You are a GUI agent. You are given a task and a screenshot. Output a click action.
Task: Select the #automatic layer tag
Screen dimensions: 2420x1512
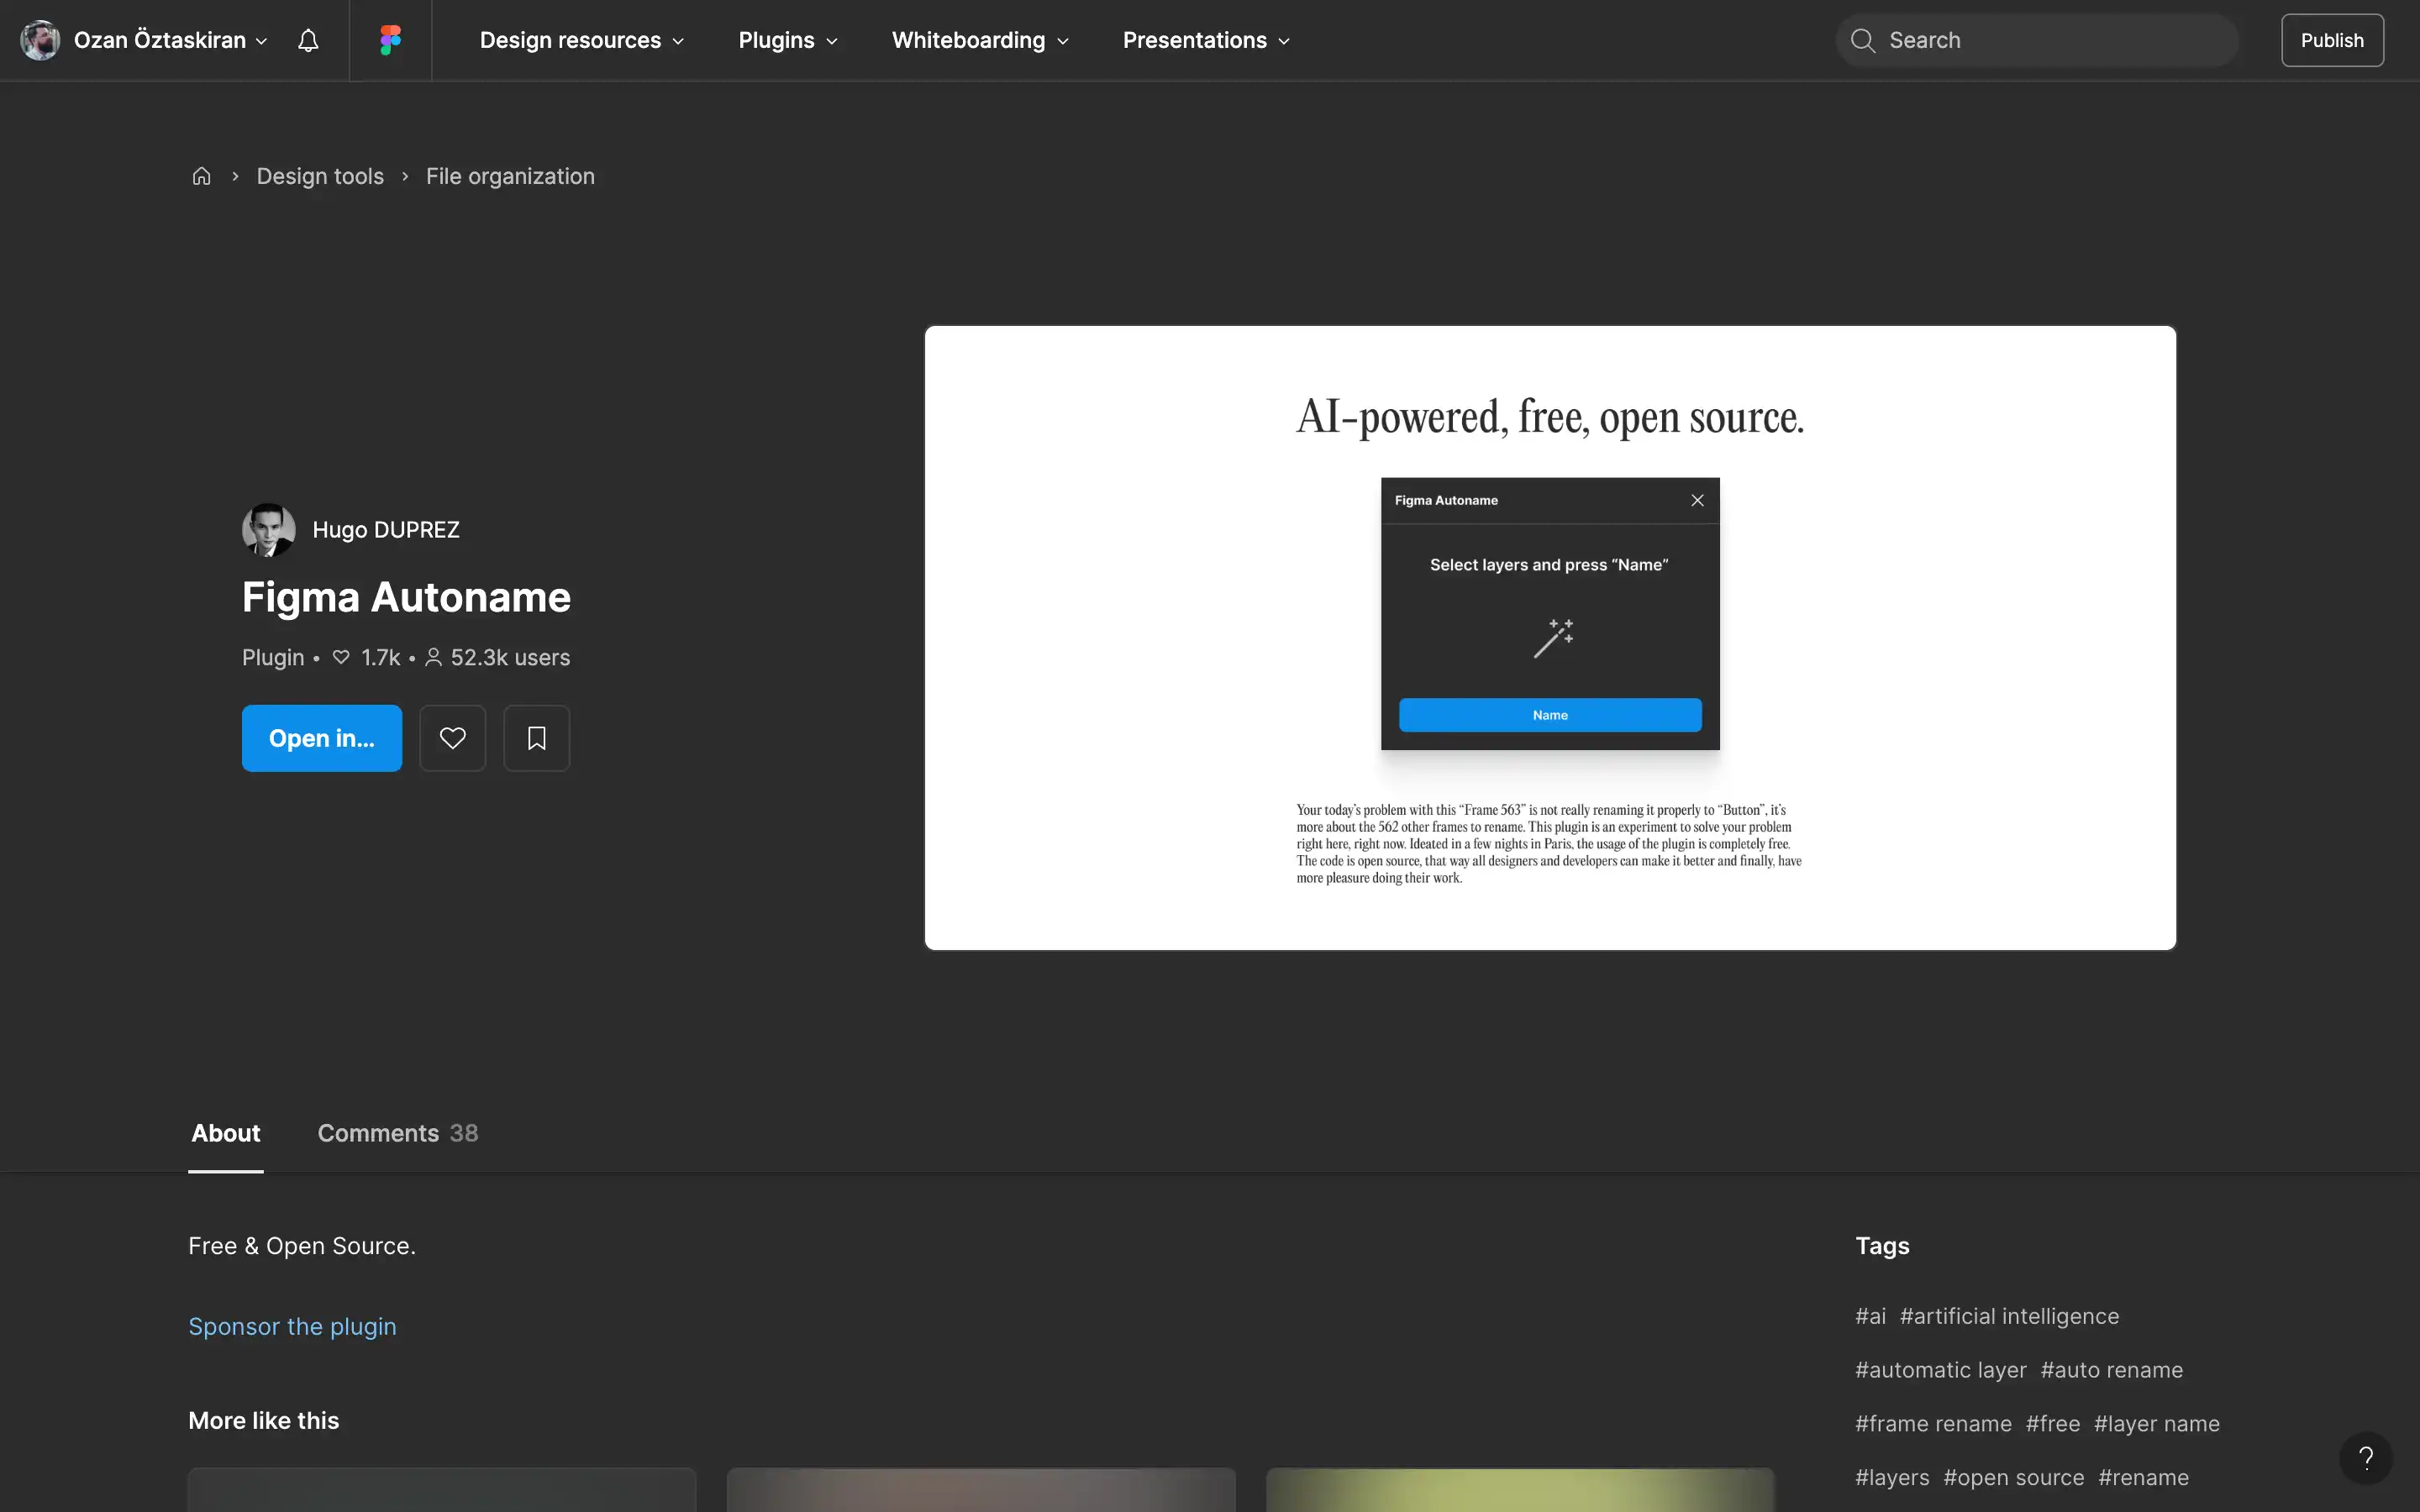pos(1941,1370)
